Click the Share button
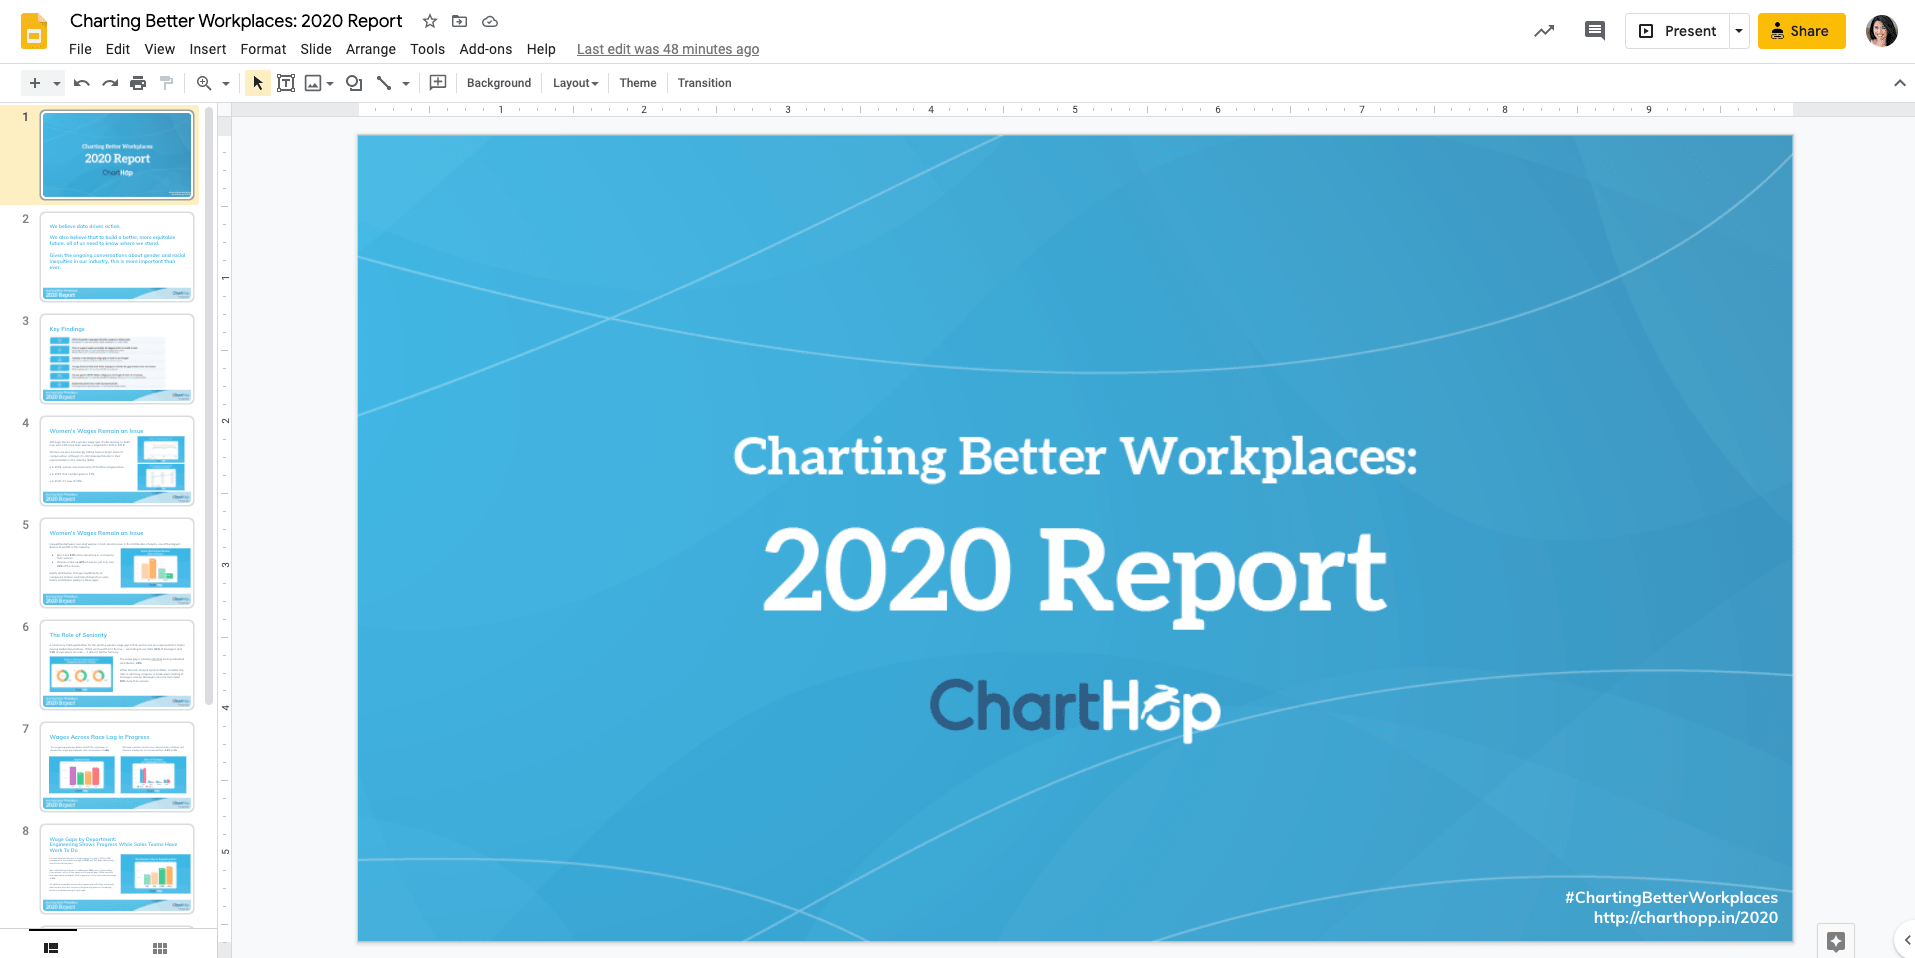 point(1801,31)
